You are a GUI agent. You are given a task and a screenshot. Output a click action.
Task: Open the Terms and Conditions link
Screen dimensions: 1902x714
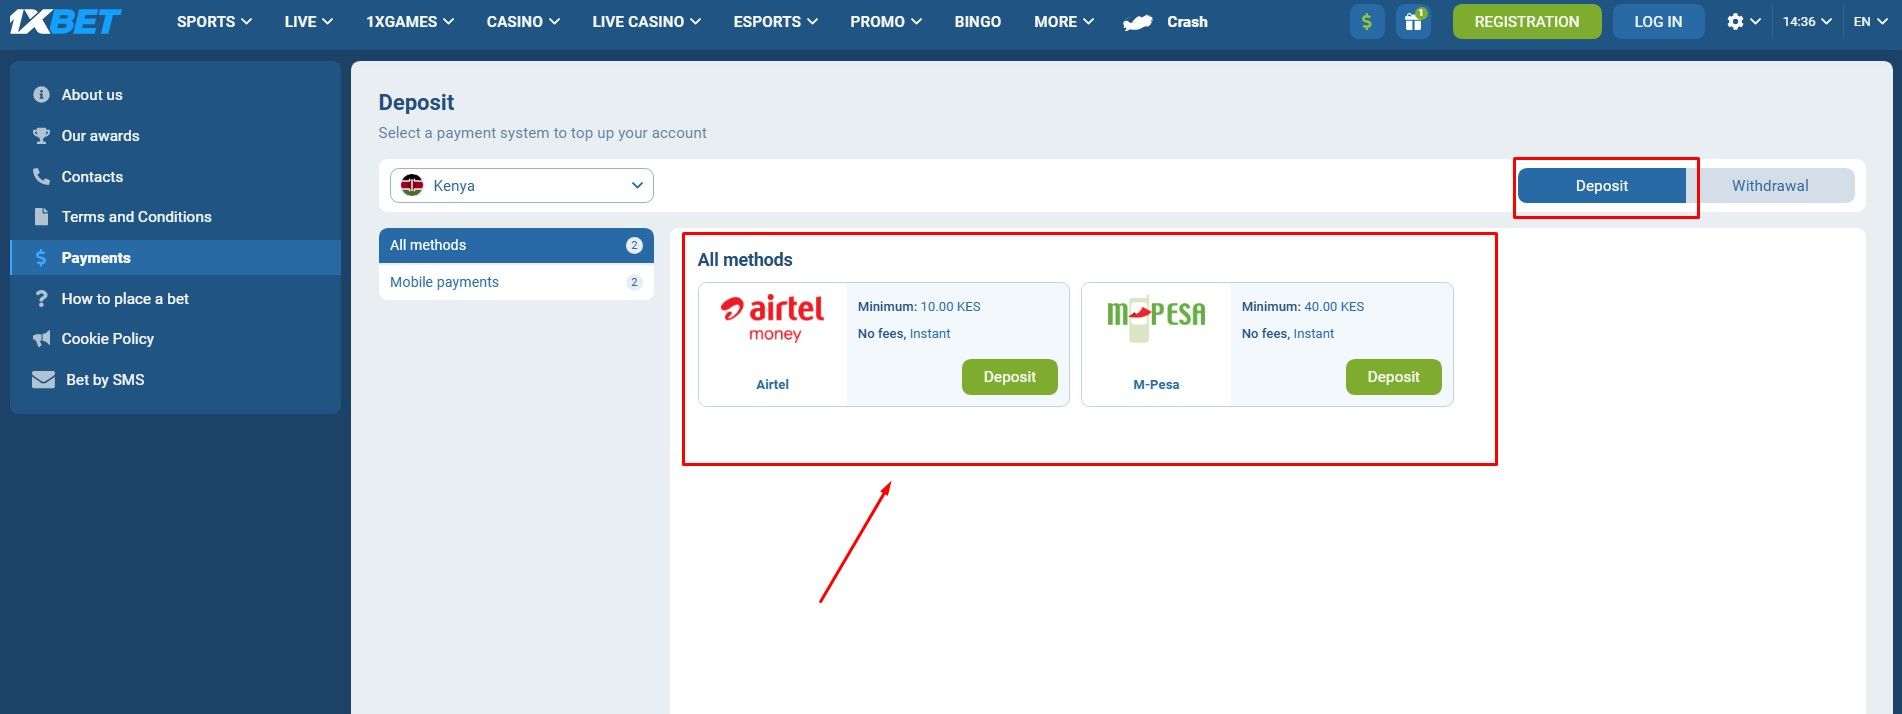point(136,217)
